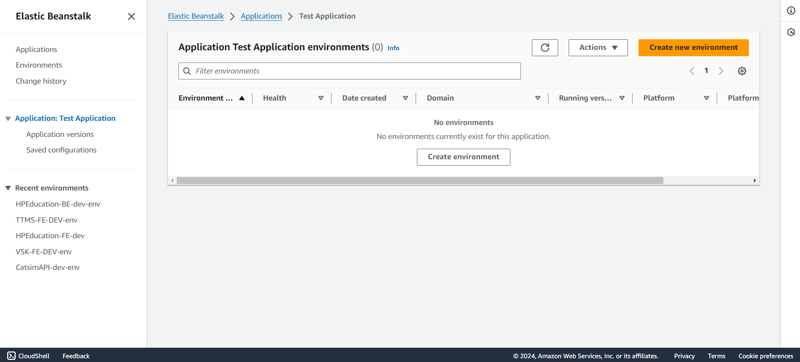Click scroll-right arrow on horizontal scrollbar
Viewport: 800px width, 362px height.
pos(755,180)
